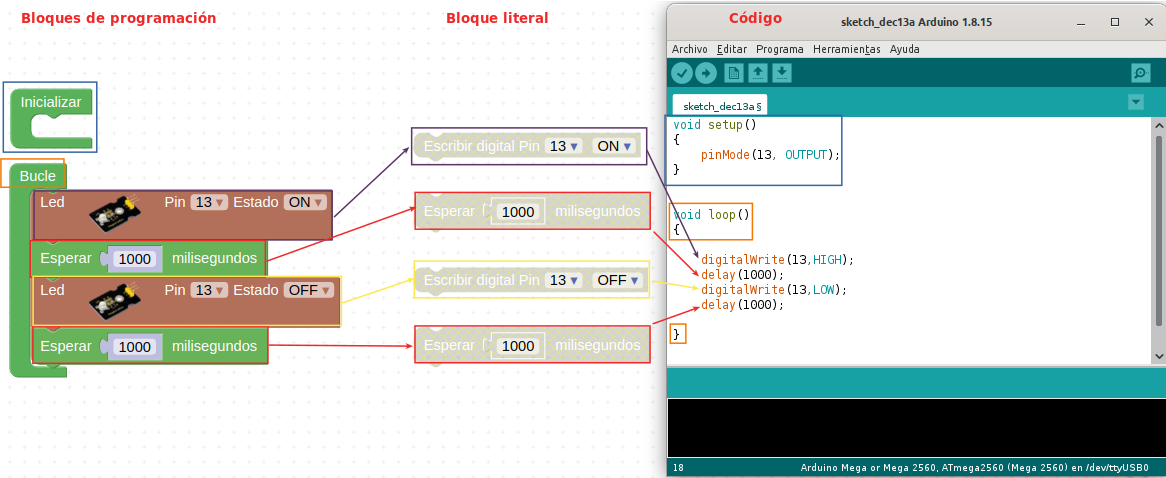Click the void setup() code line
This screenshot has width=1166, height=478.
[714, 125]
